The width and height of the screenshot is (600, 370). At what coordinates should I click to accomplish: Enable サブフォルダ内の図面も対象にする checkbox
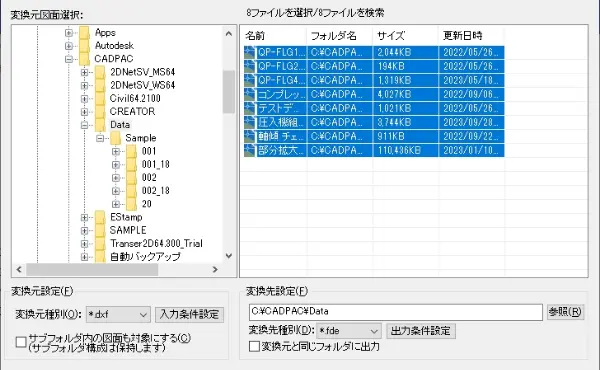[x=21, y=342]
